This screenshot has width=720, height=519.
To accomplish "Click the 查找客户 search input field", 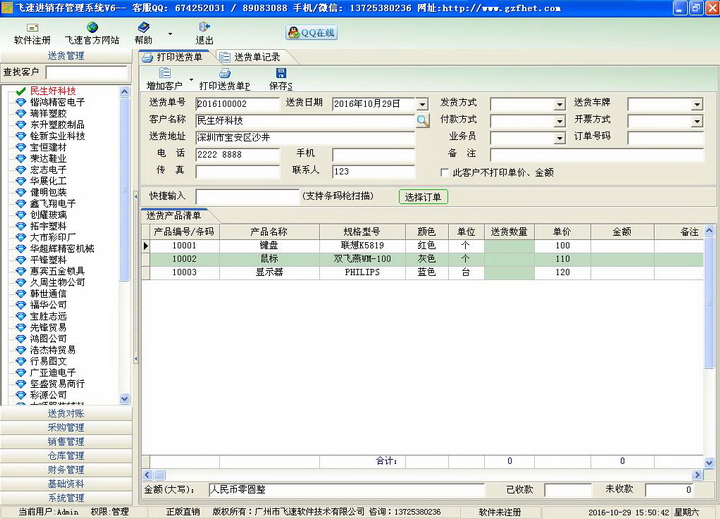I will pos(87,73).
